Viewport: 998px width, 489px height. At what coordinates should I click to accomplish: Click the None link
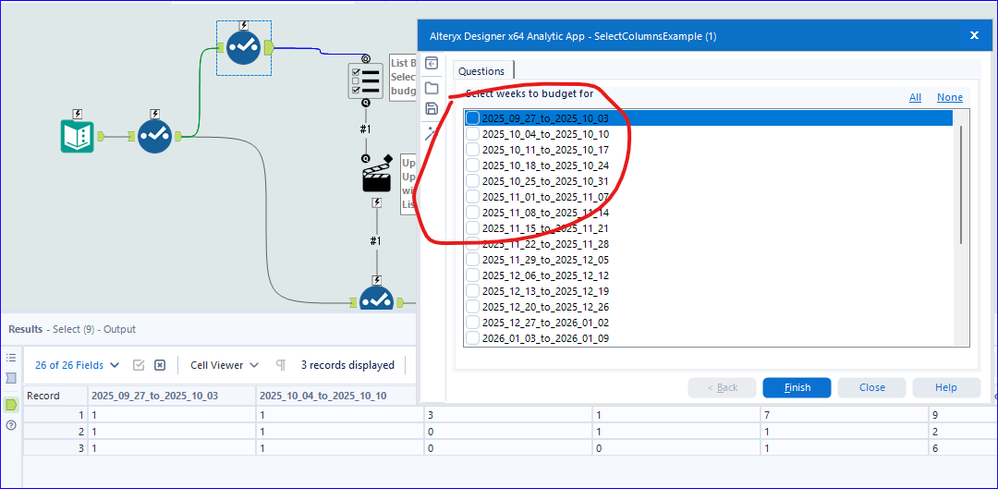pos(950,97)
